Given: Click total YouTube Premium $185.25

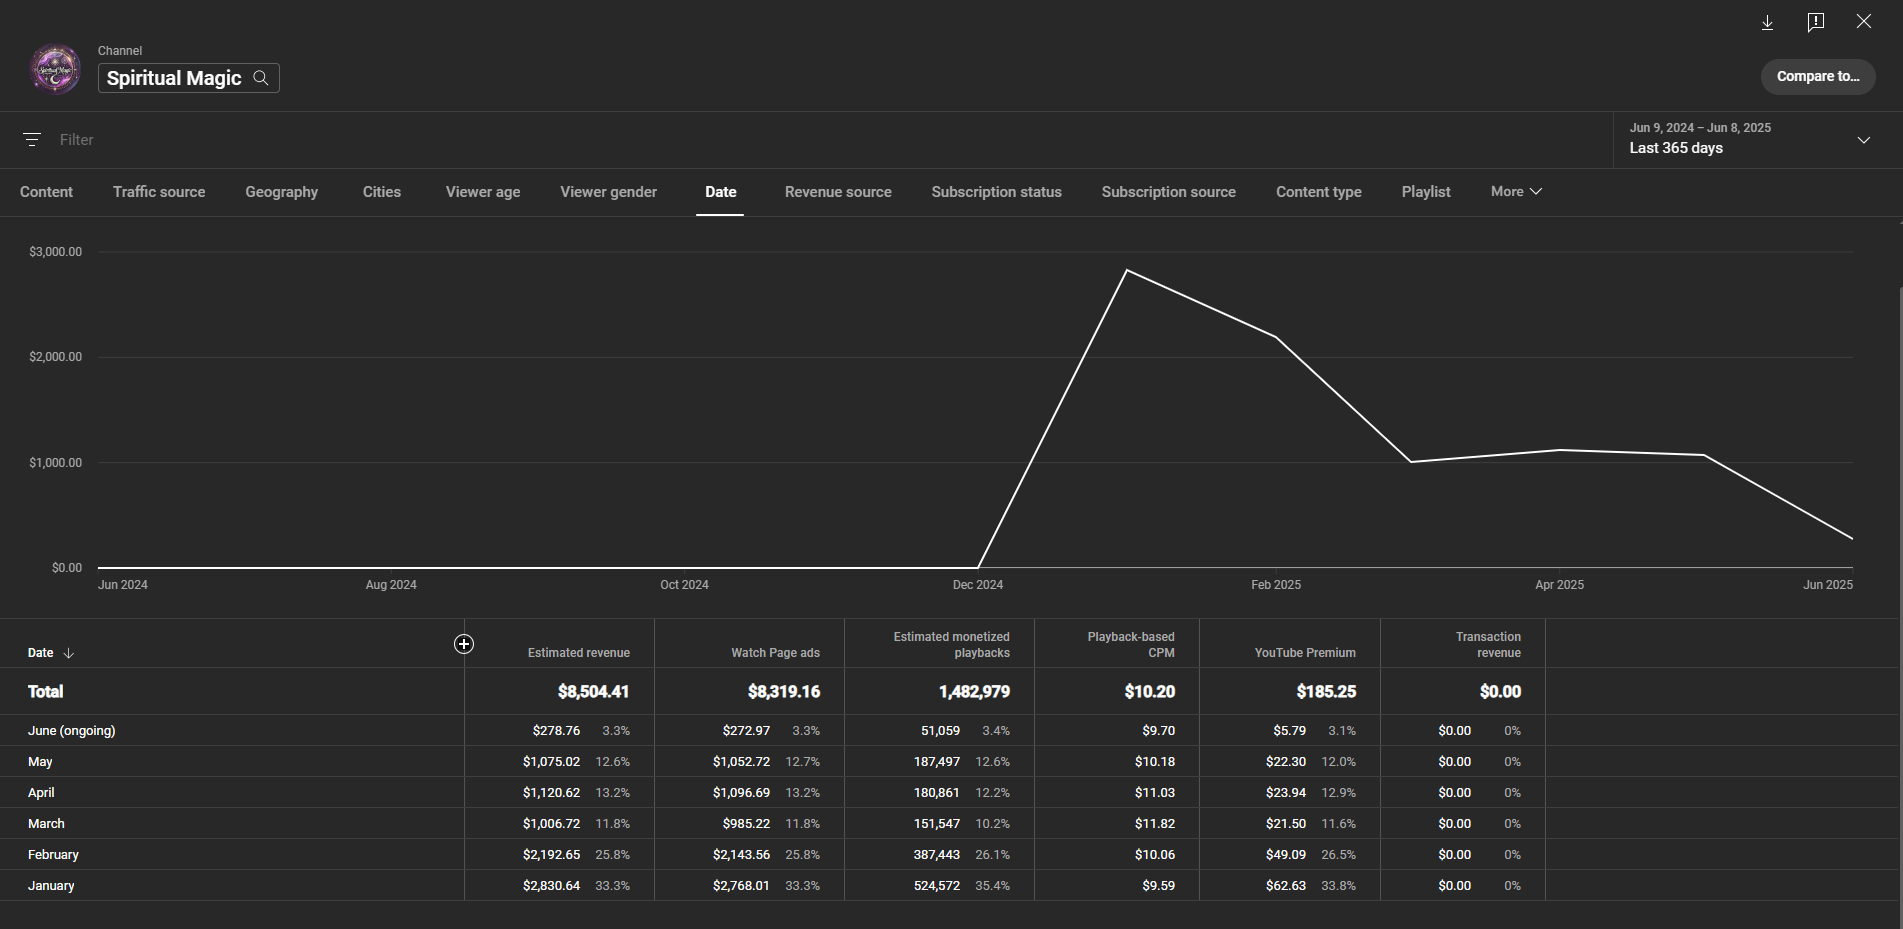Looking at the screenshot, I should pyautogui.click(x=1326, y=692).
